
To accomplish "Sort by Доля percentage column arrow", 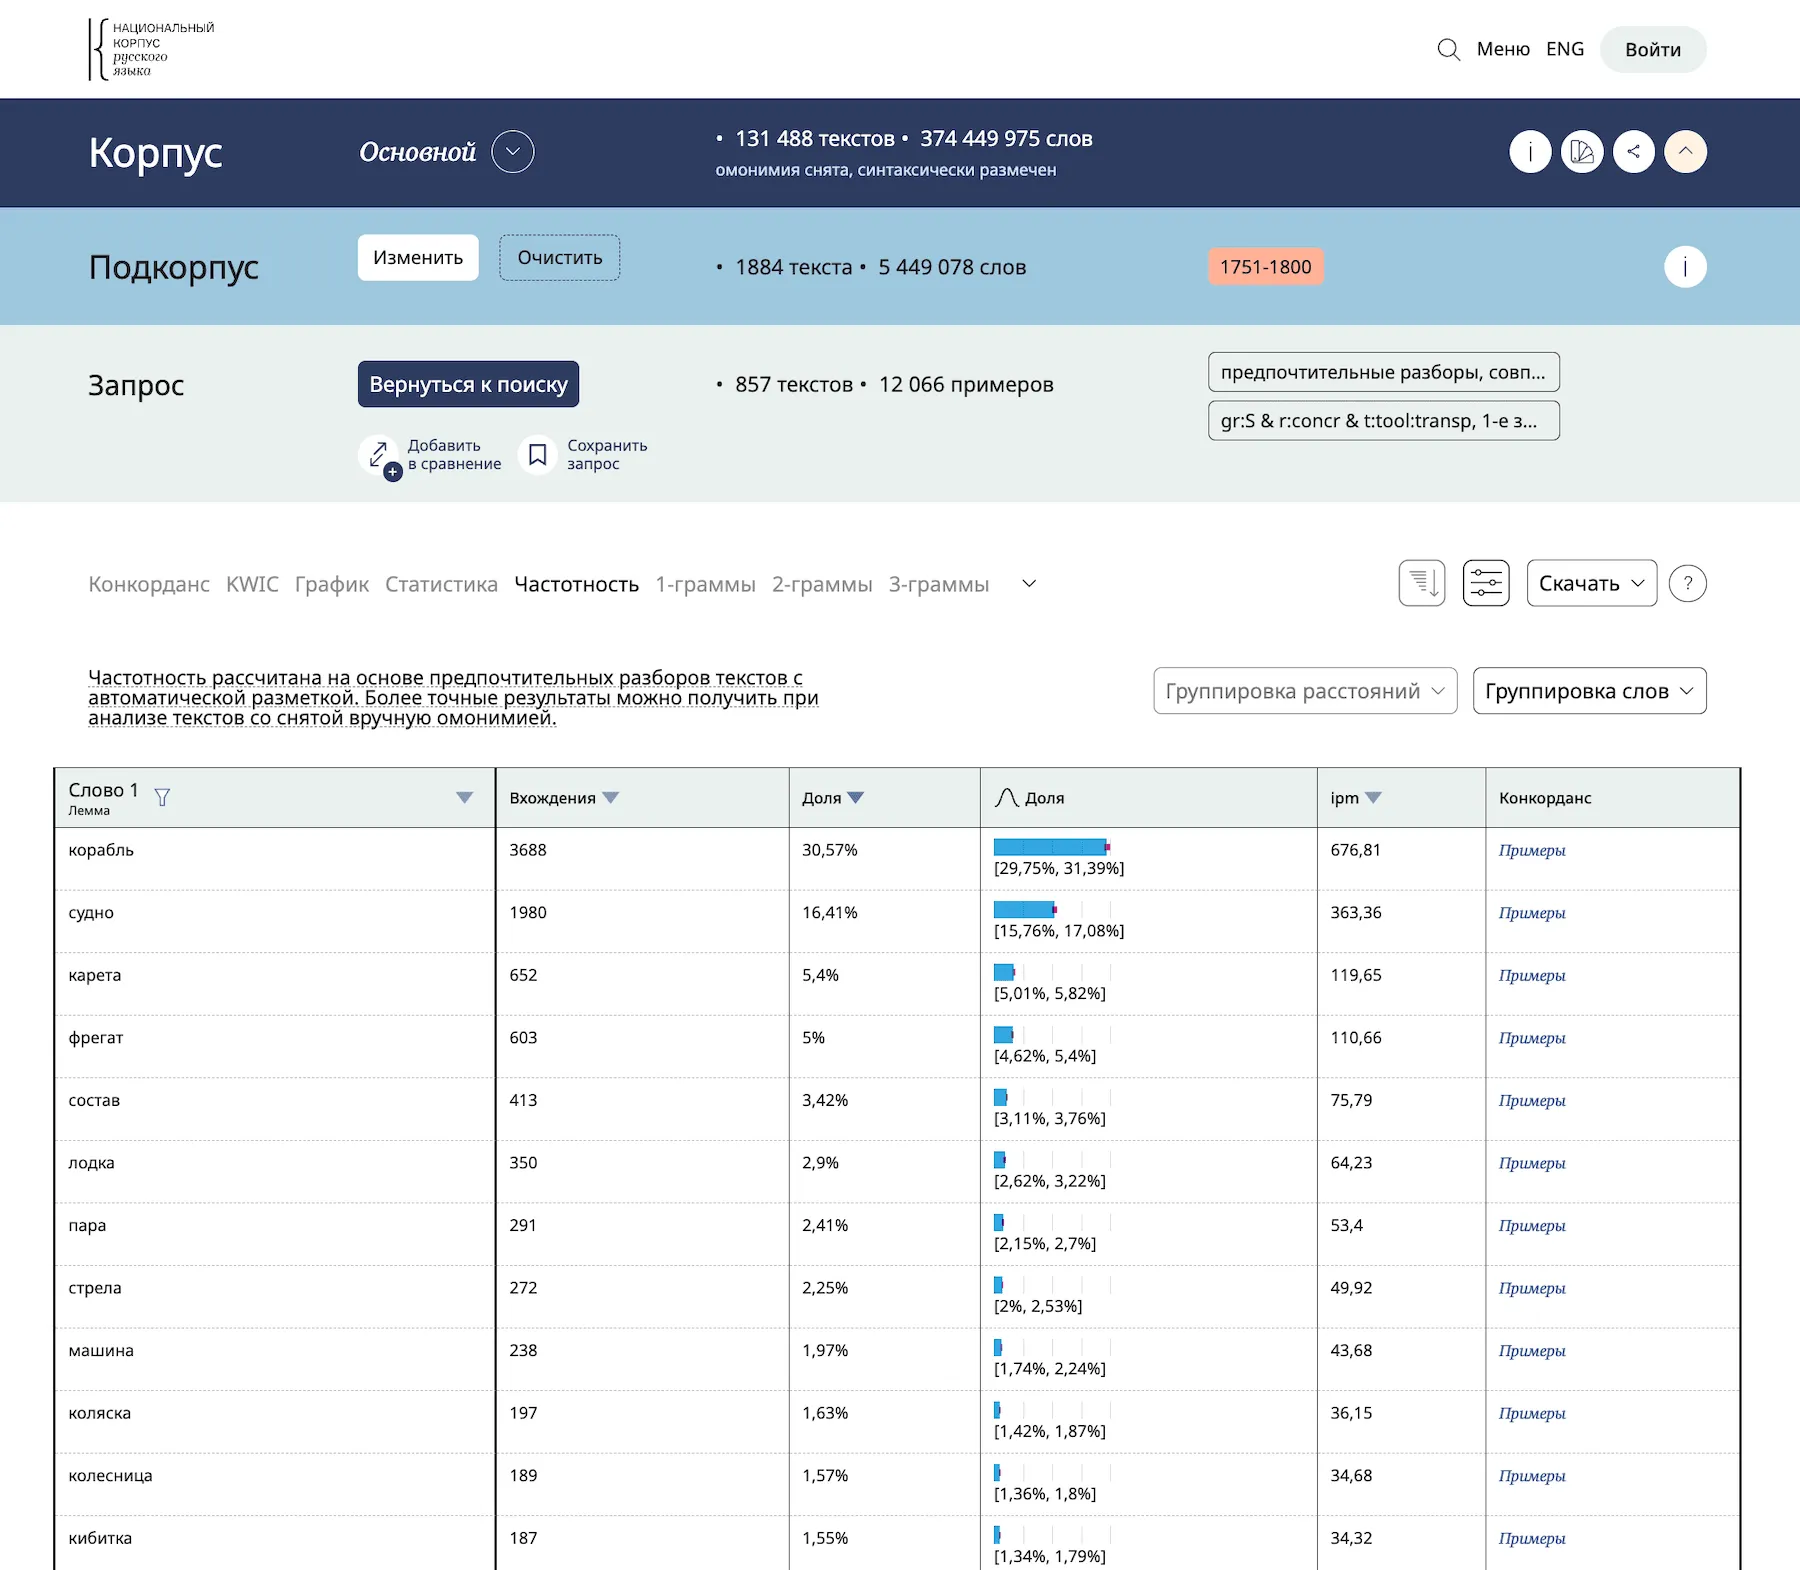I will pyautogui.click(x=856, y=797).
